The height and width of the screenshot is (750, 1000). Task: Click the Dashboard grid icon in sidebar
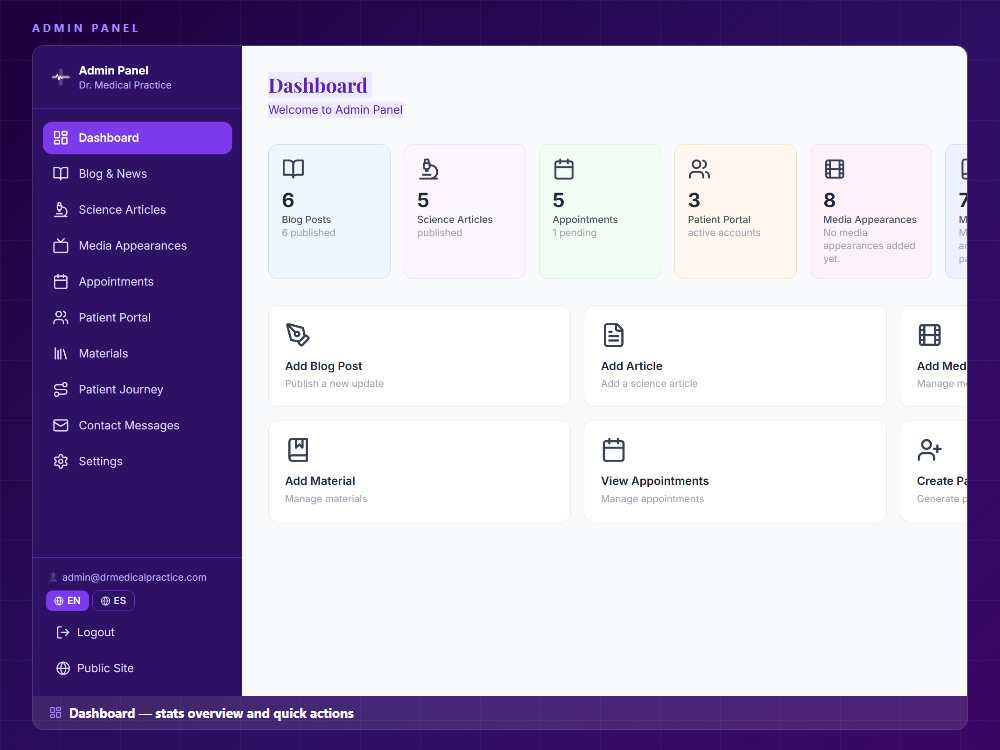tap(61, 138)
